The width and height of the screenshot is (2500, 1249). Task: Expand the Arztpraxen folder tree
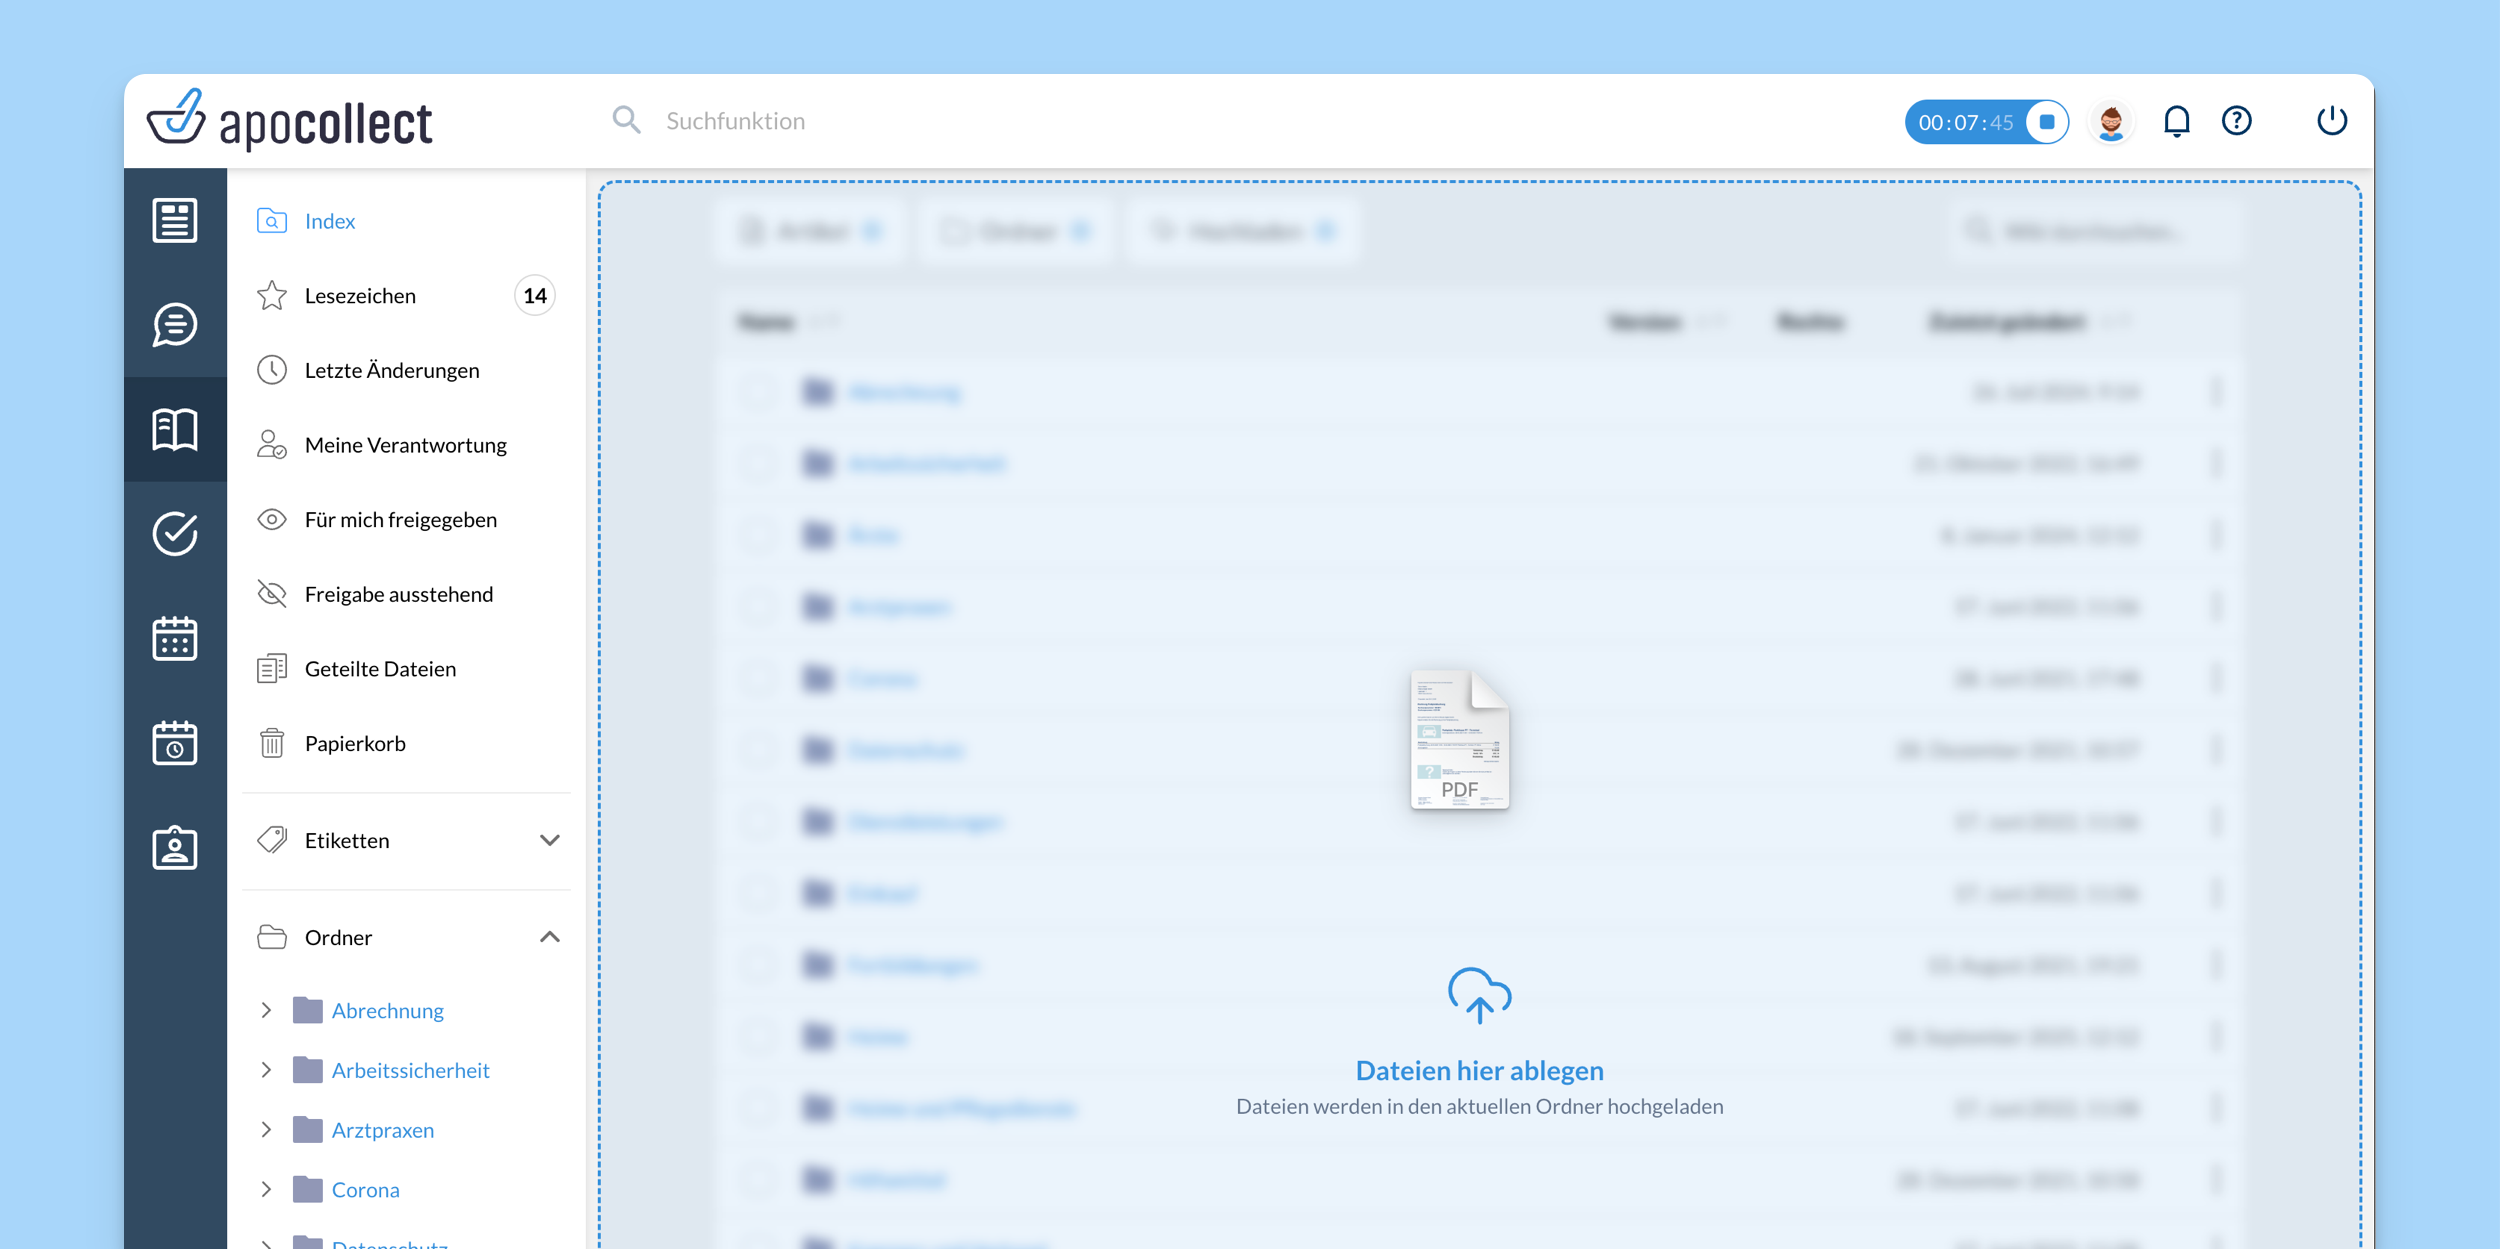(x=266, y=1130)
